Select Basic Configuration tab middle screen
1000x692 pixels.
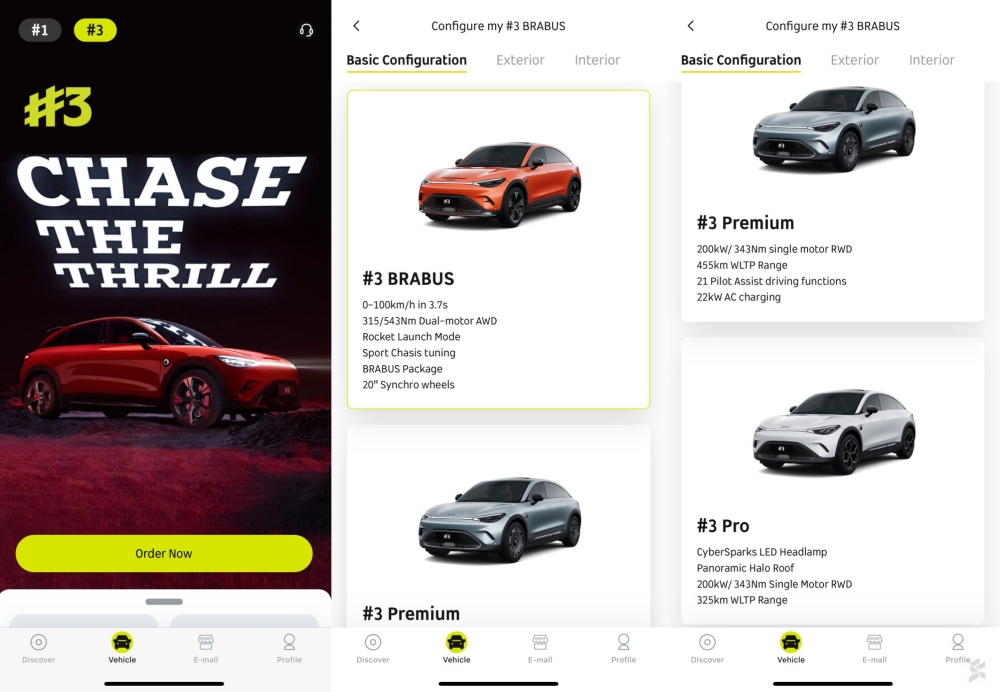pos(407,60)
